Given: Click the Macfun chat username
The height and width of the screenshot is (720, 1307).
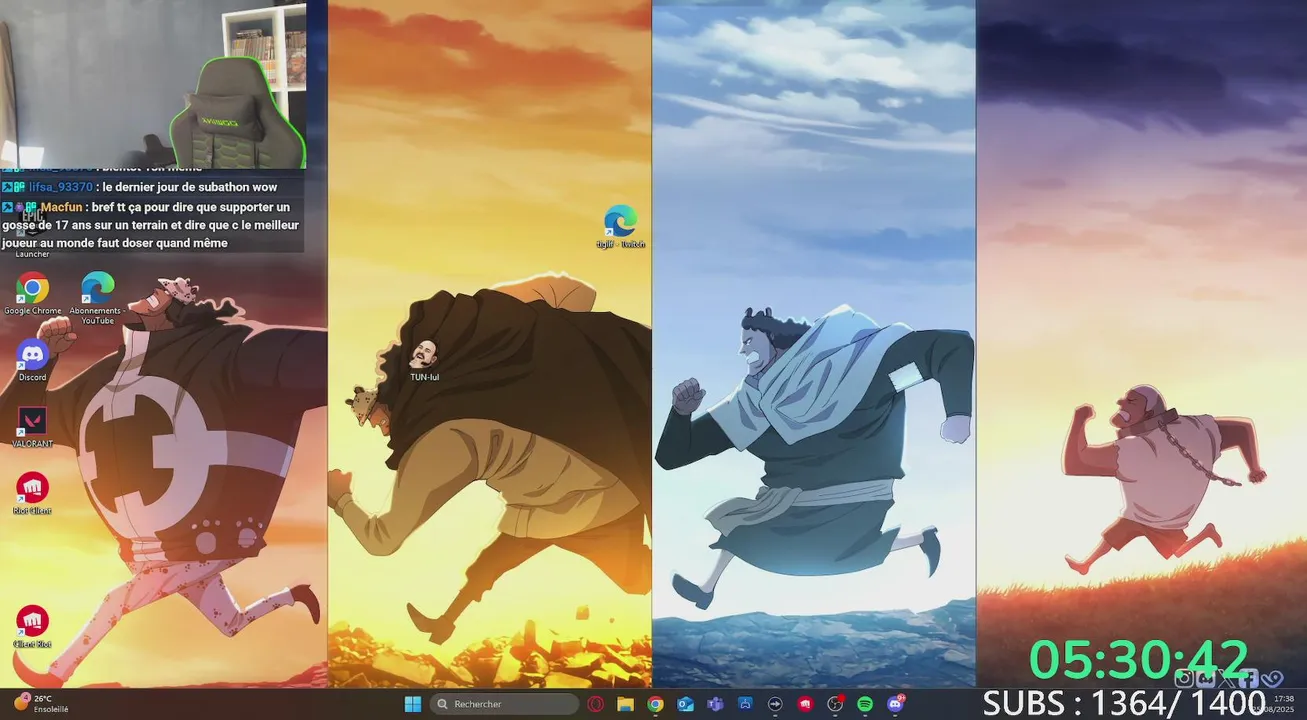Looking at the screenshot, I should (x=61, y=207).
